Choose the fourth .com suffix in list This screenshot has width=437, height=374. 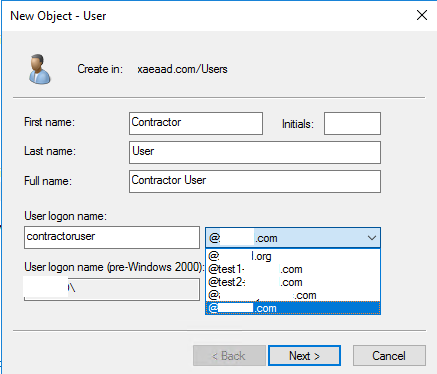(x=293, y=295)
